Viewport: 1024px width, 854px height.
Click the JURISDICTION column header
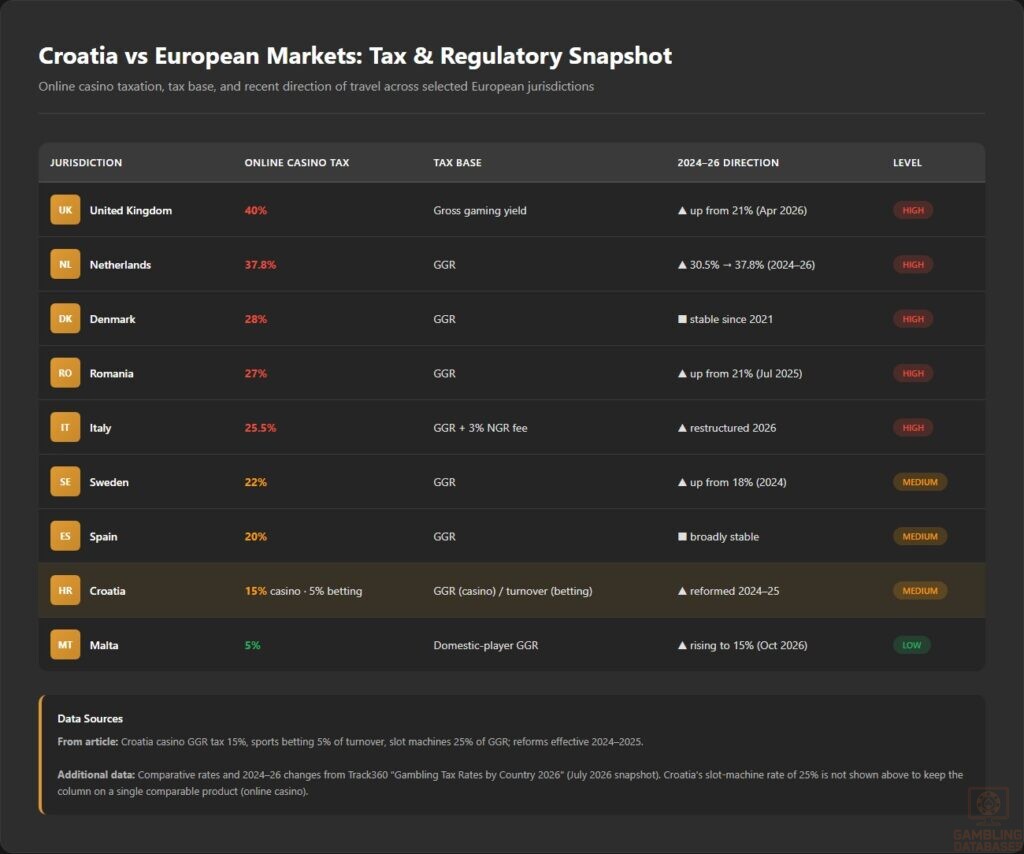click(86, 163)
